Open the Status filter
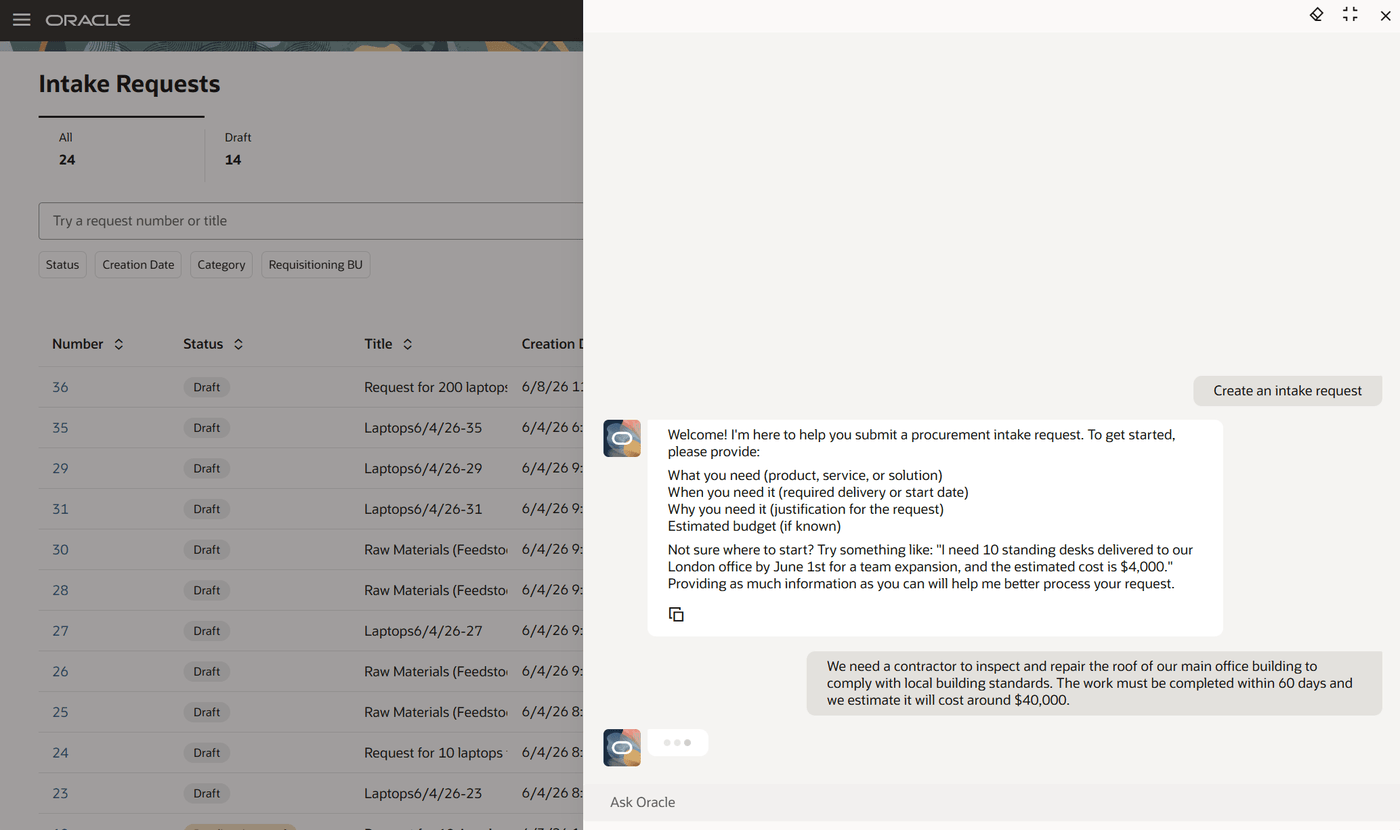Viewport: 1400px width, 830px height. [62, 265]
